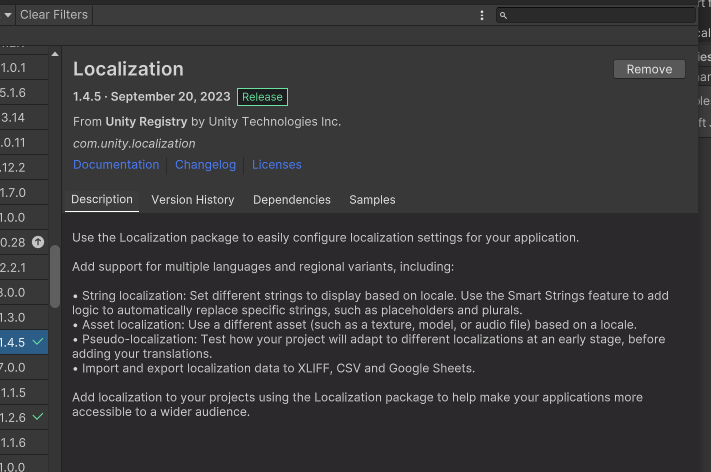Click the update-available arrow icon beside 0.28
Screen dimensions: 711x472
click(38, 242)
